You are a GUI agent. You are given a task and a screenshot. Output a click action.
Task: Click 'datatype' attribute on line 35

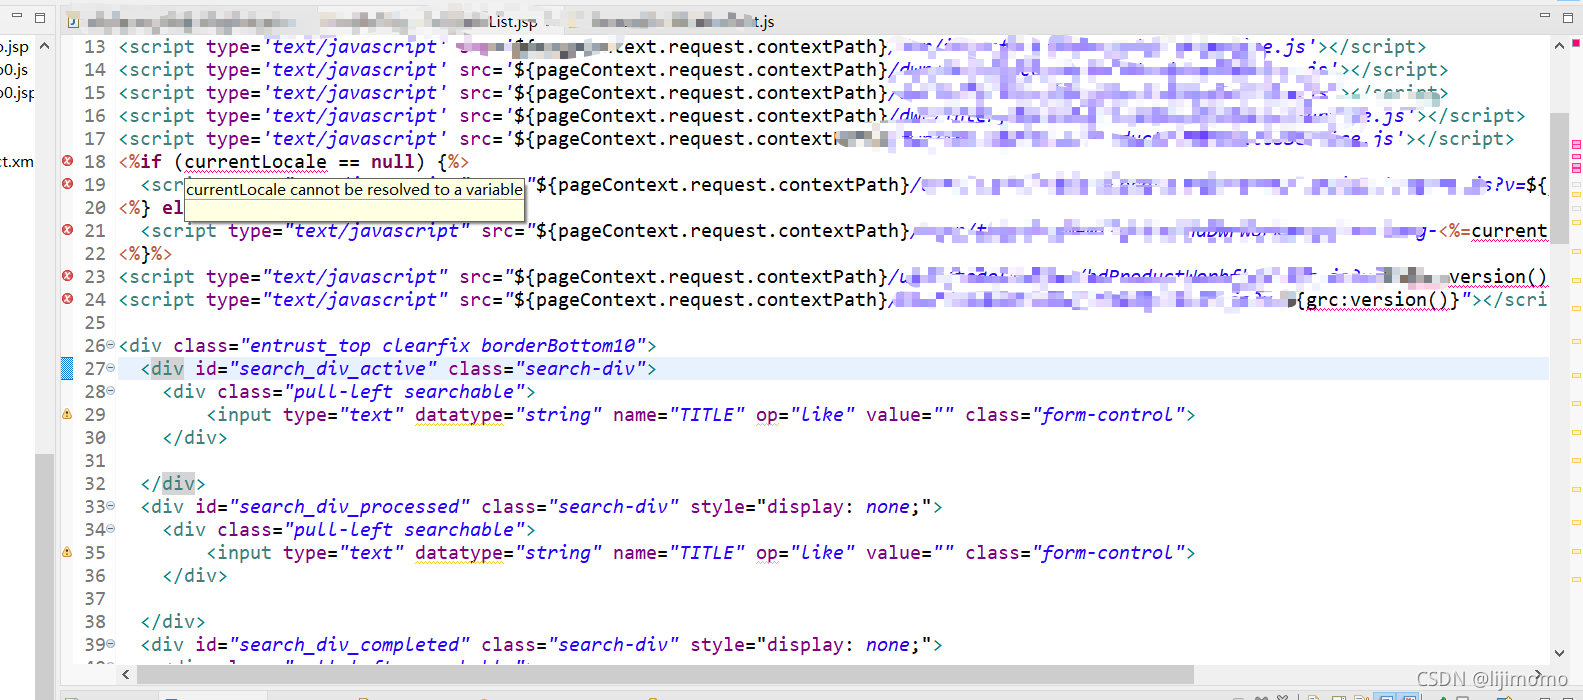459,552
